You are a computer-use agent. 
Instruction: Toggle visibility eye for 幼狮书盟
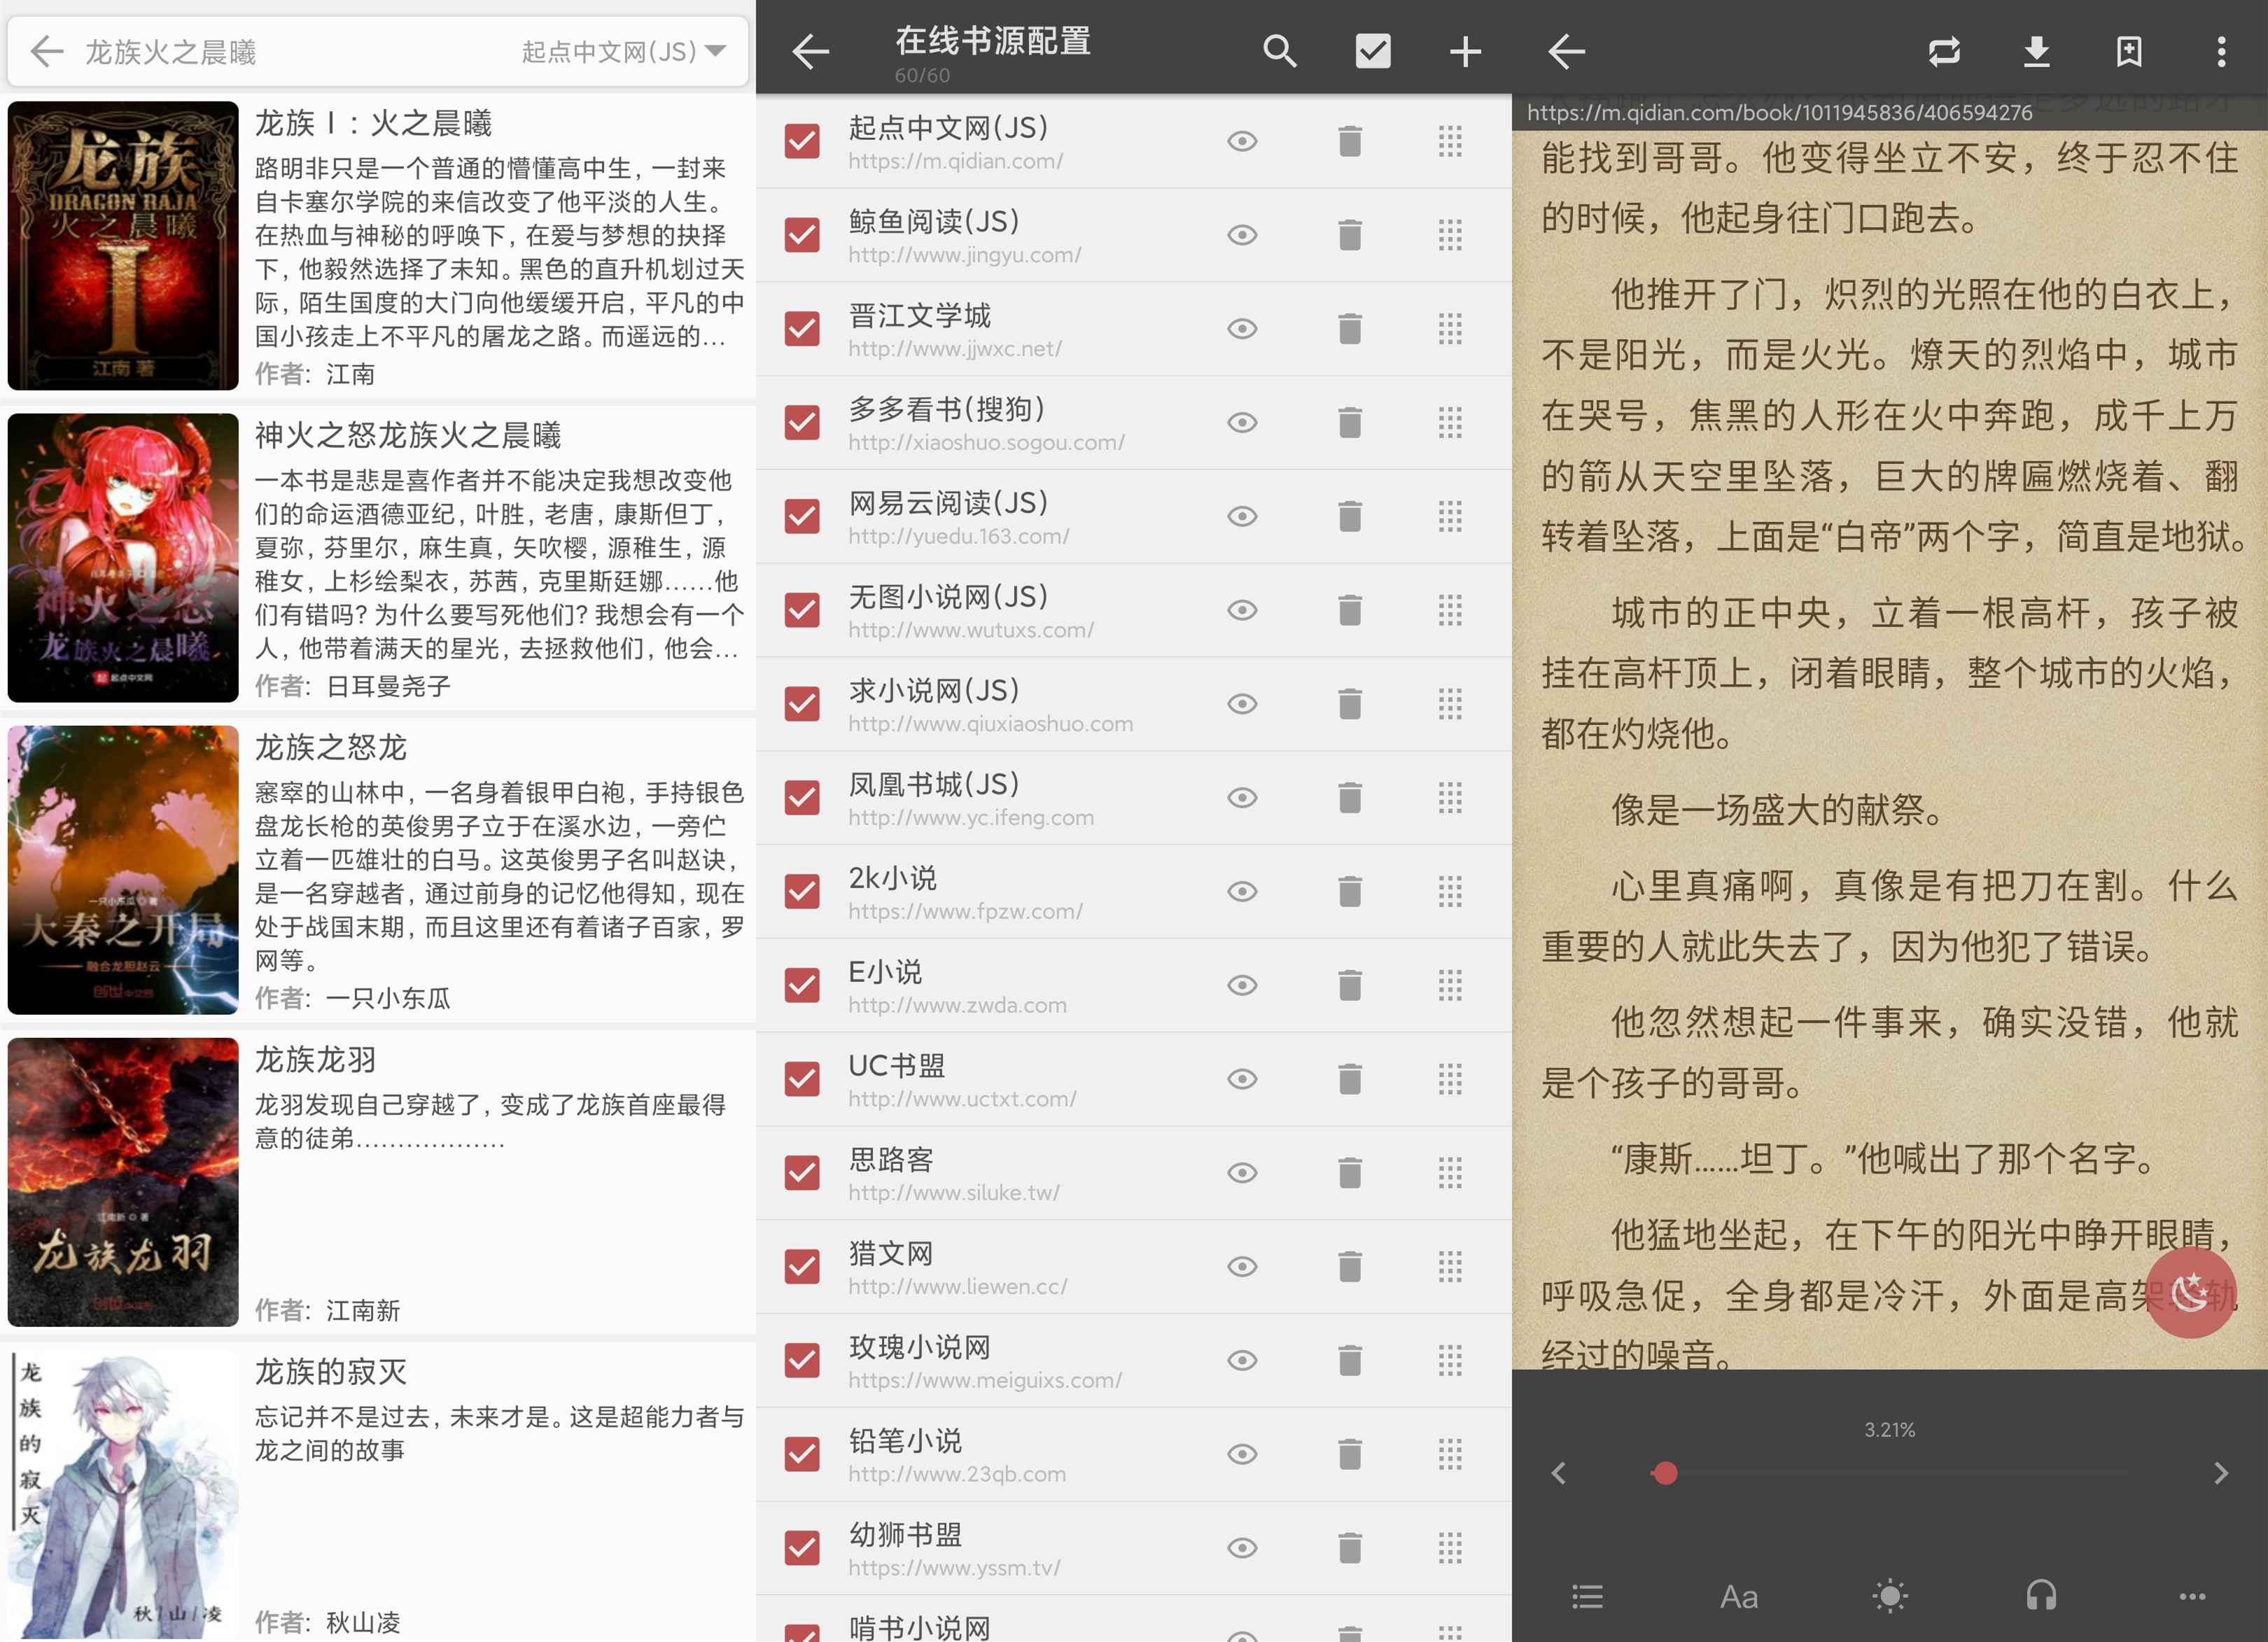[x=1242, y=1548]
